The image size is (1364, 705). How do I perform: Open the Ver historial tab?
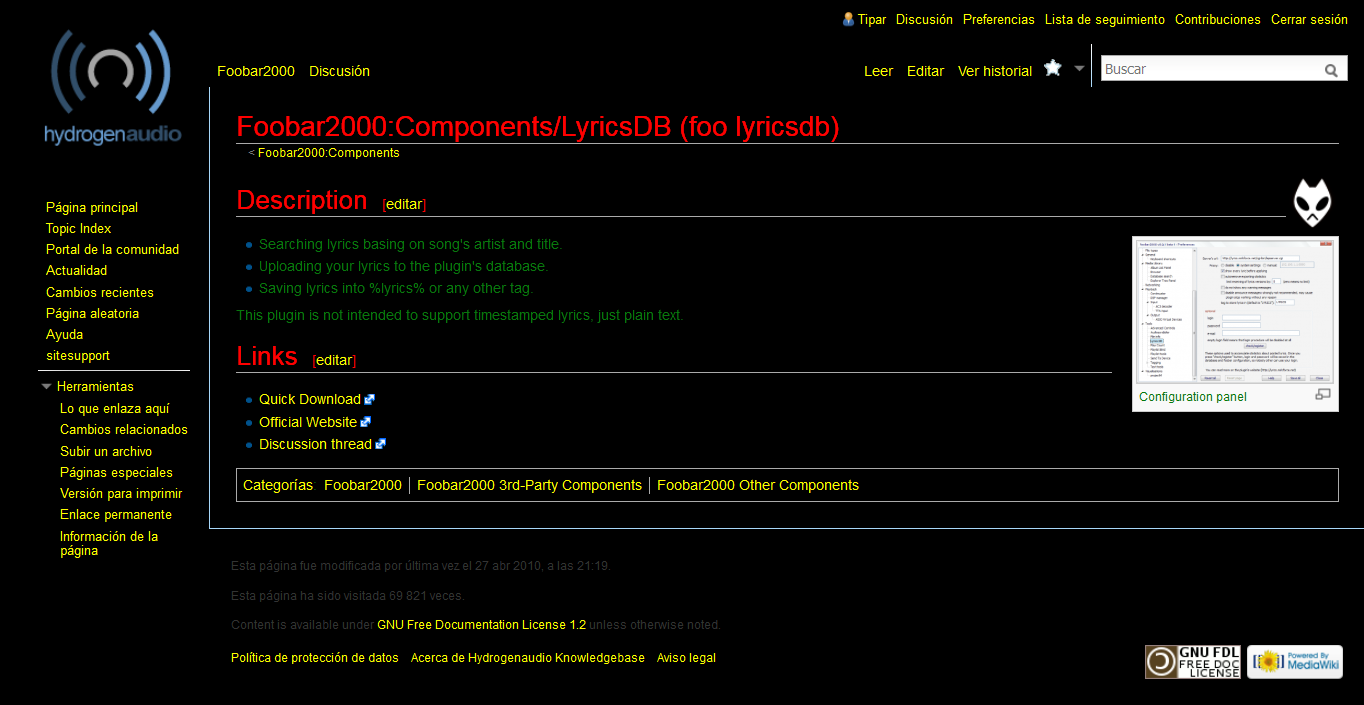995,71
